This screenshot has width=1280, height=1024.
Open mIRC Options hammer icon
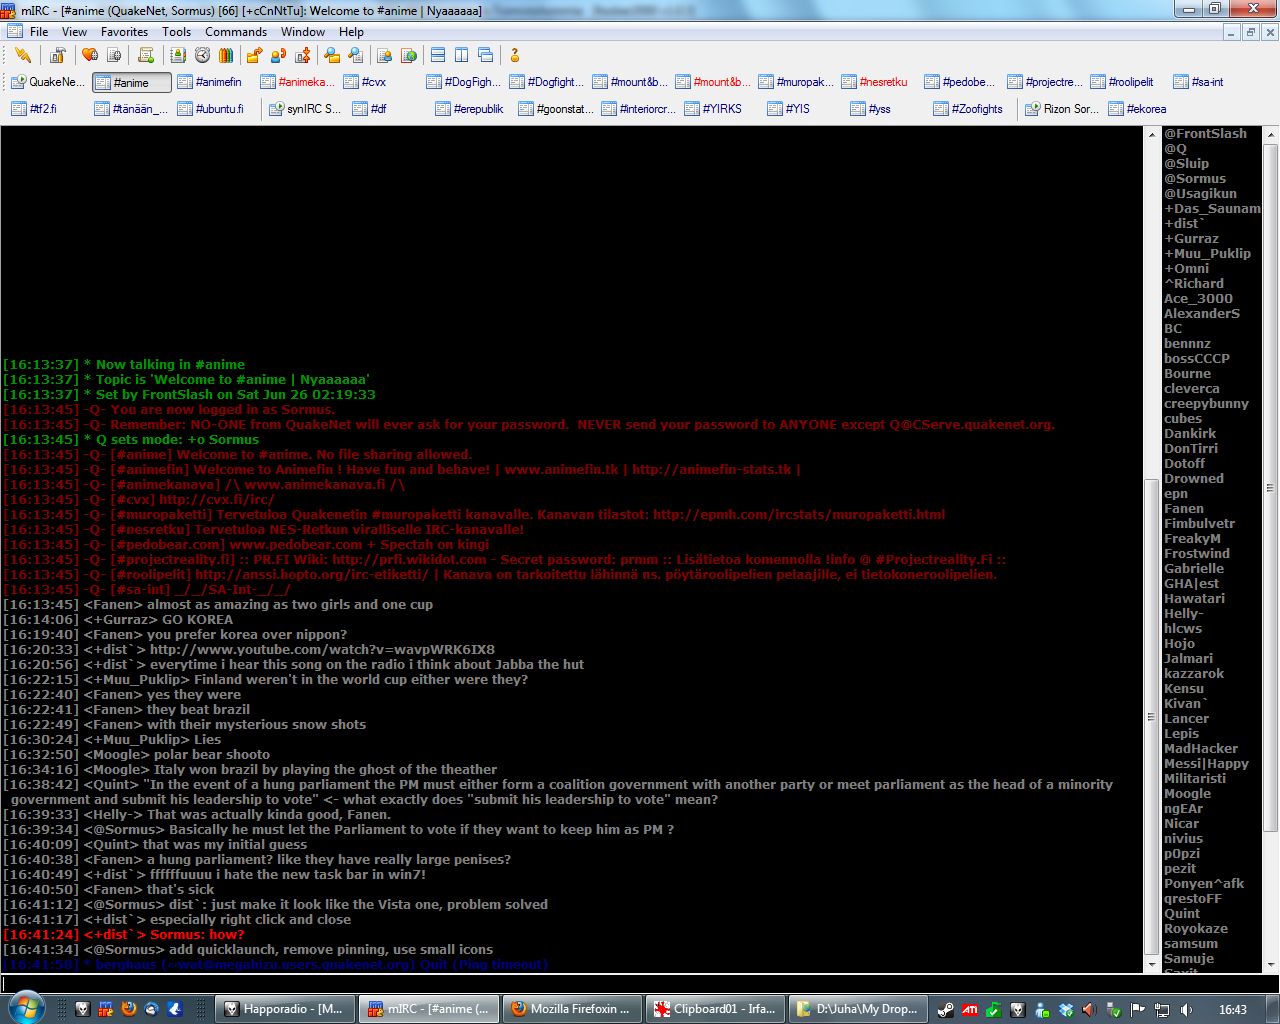[58, 55]
